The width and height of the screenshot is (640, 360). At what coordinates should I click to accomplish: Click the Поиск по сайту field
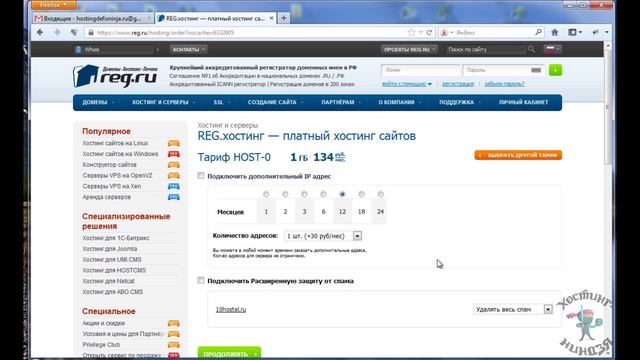pyautogui.click(x=486, y=49)
